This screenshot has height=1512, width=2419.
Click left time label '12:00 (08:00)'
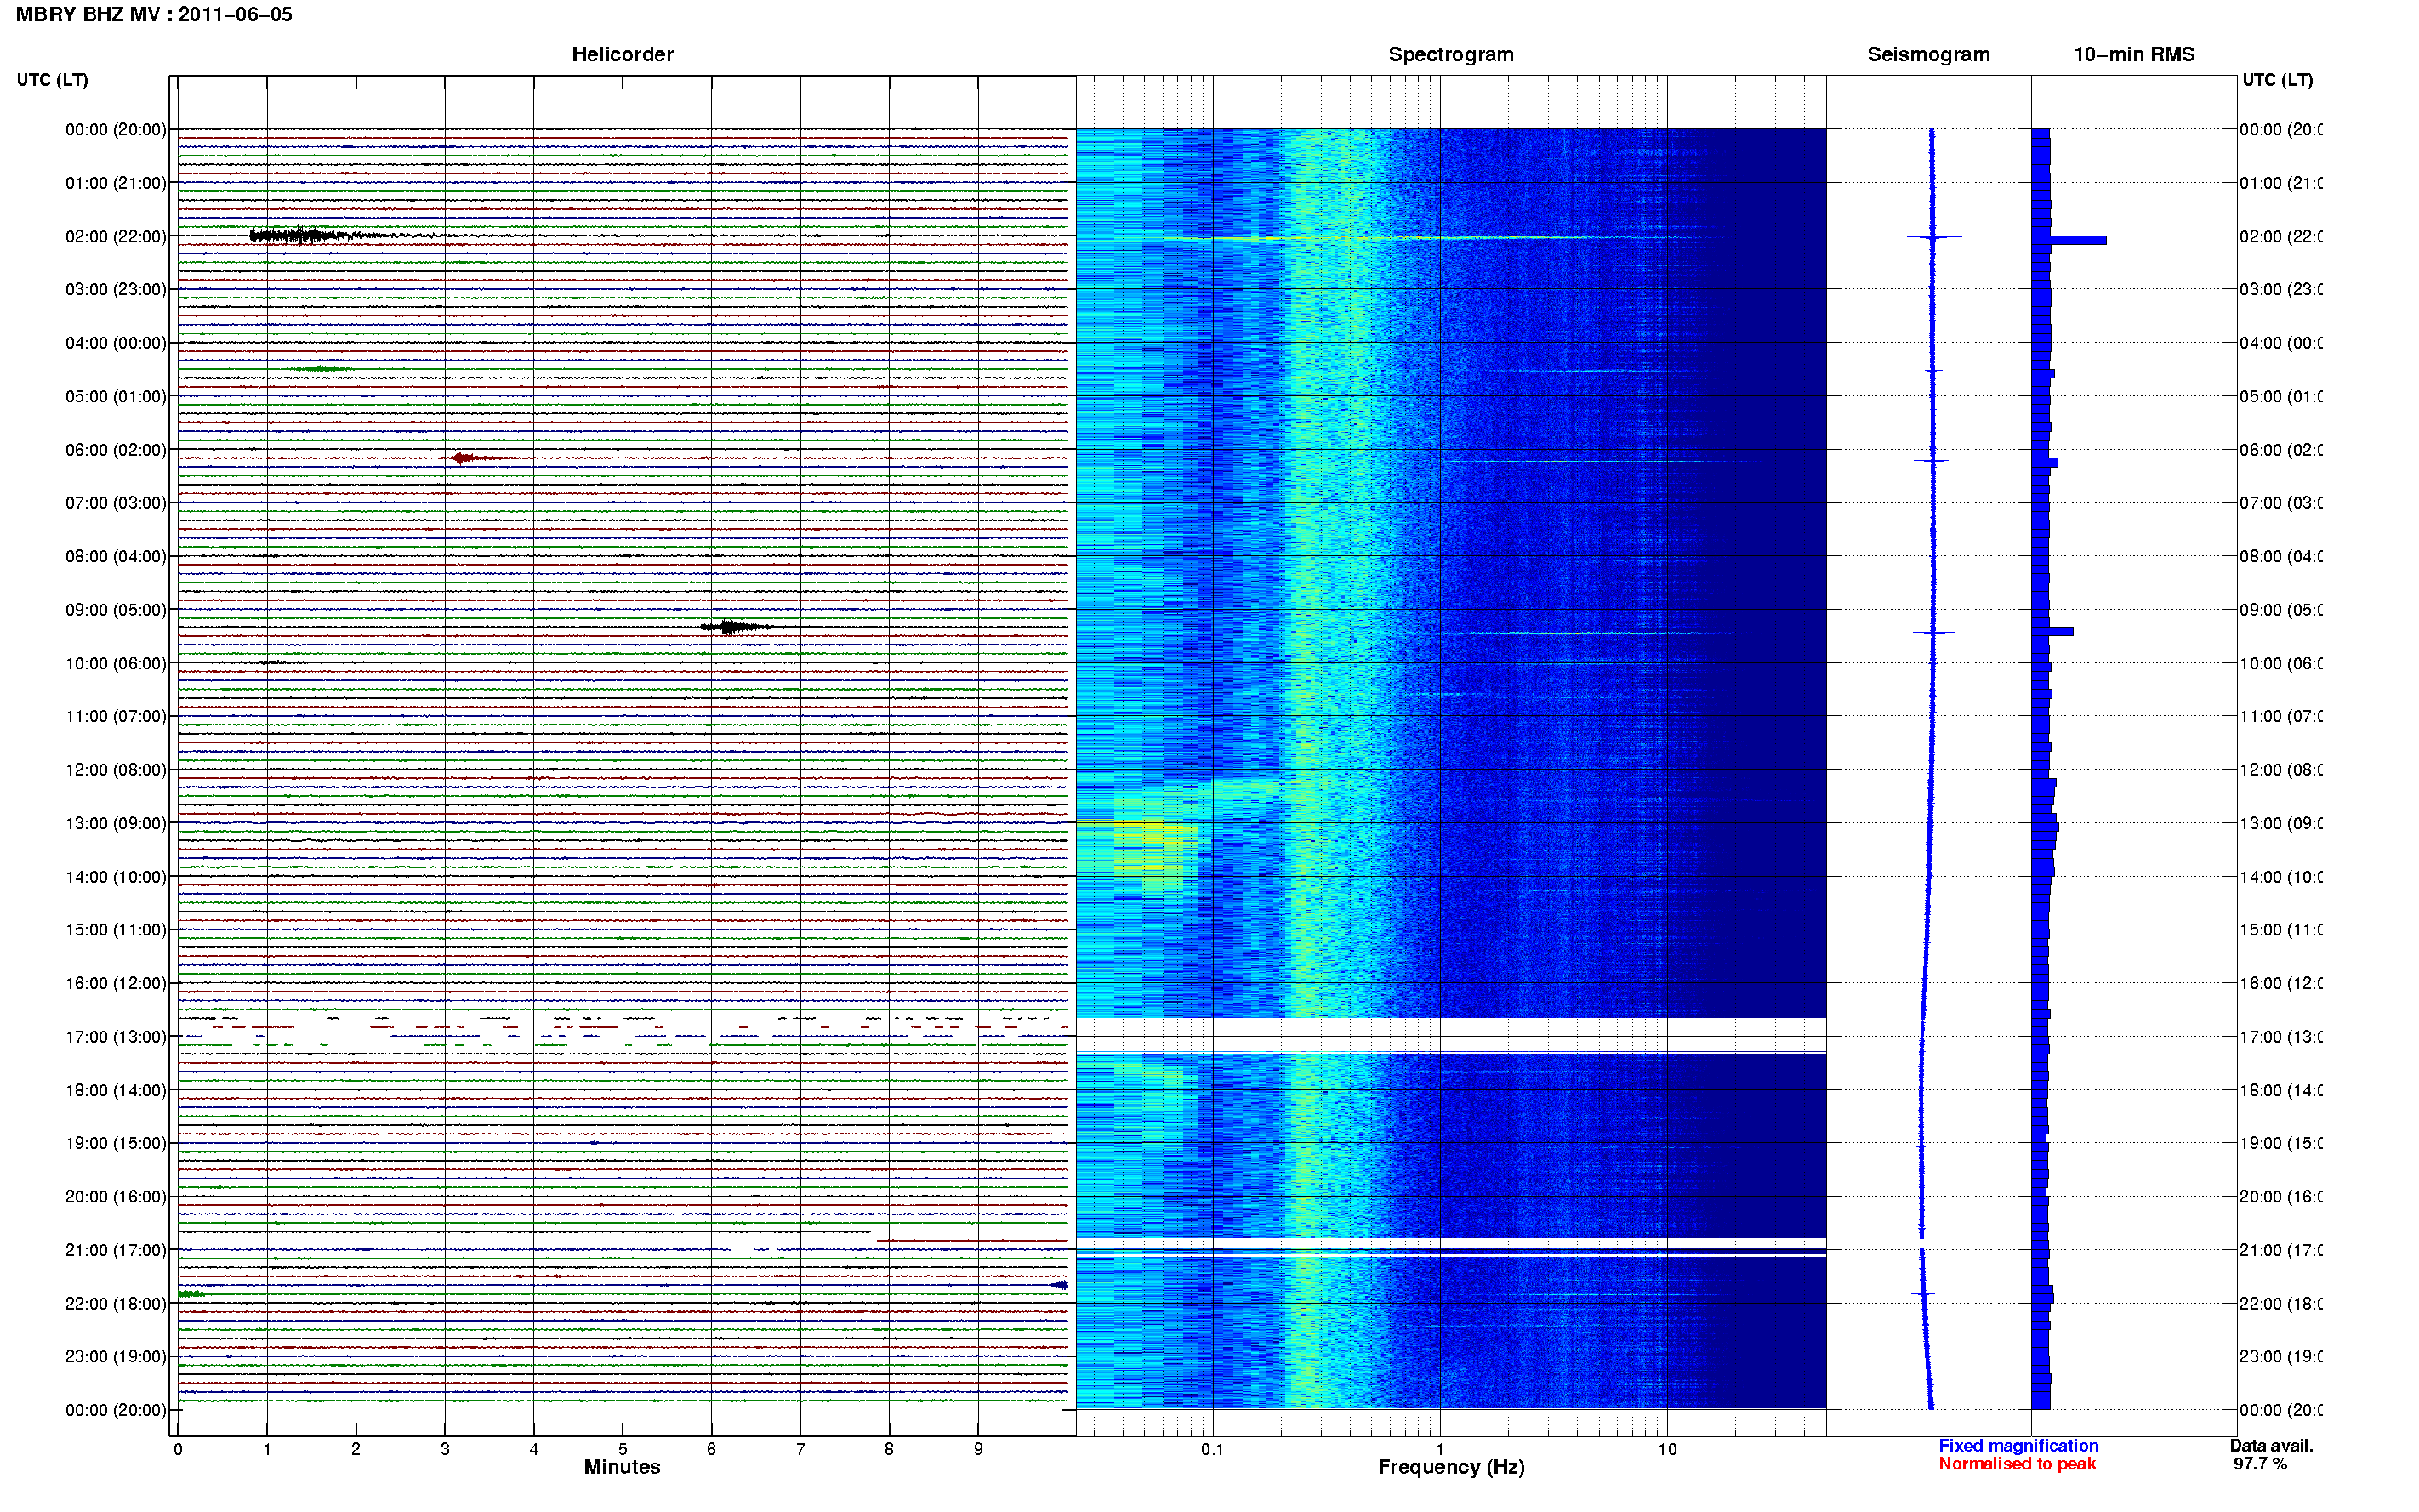coord(116,770)
